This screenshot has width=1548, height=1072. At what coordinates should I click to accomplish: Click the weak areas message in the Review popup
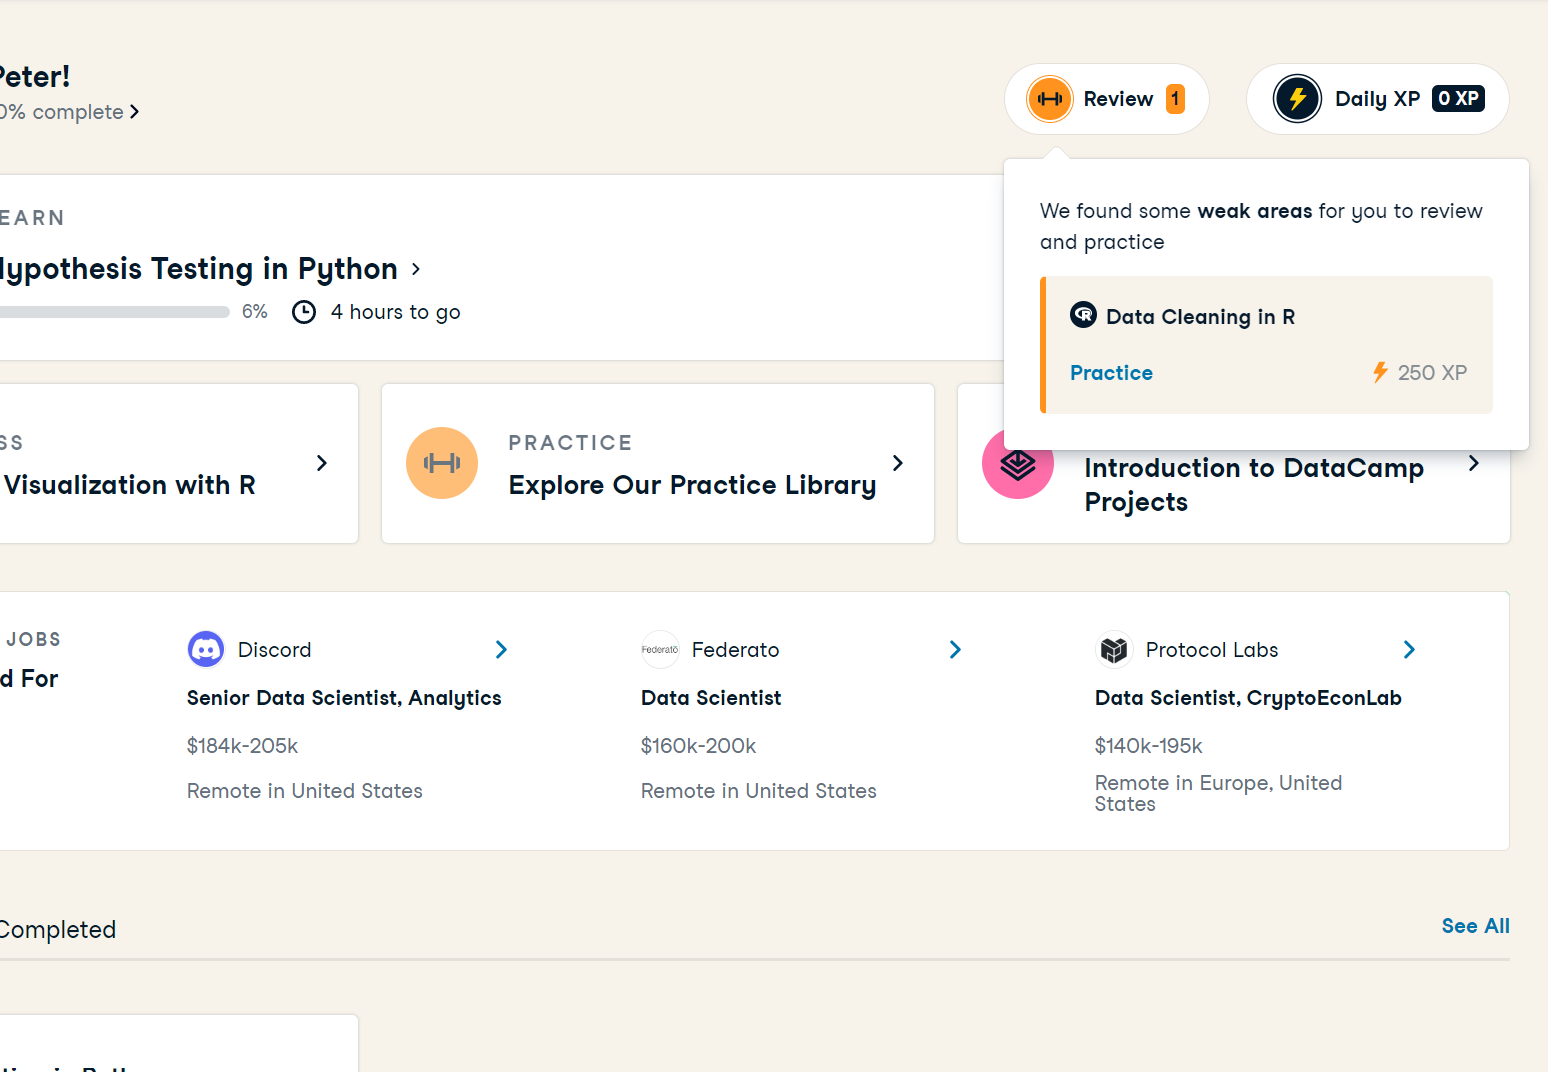coord(1261,226)
